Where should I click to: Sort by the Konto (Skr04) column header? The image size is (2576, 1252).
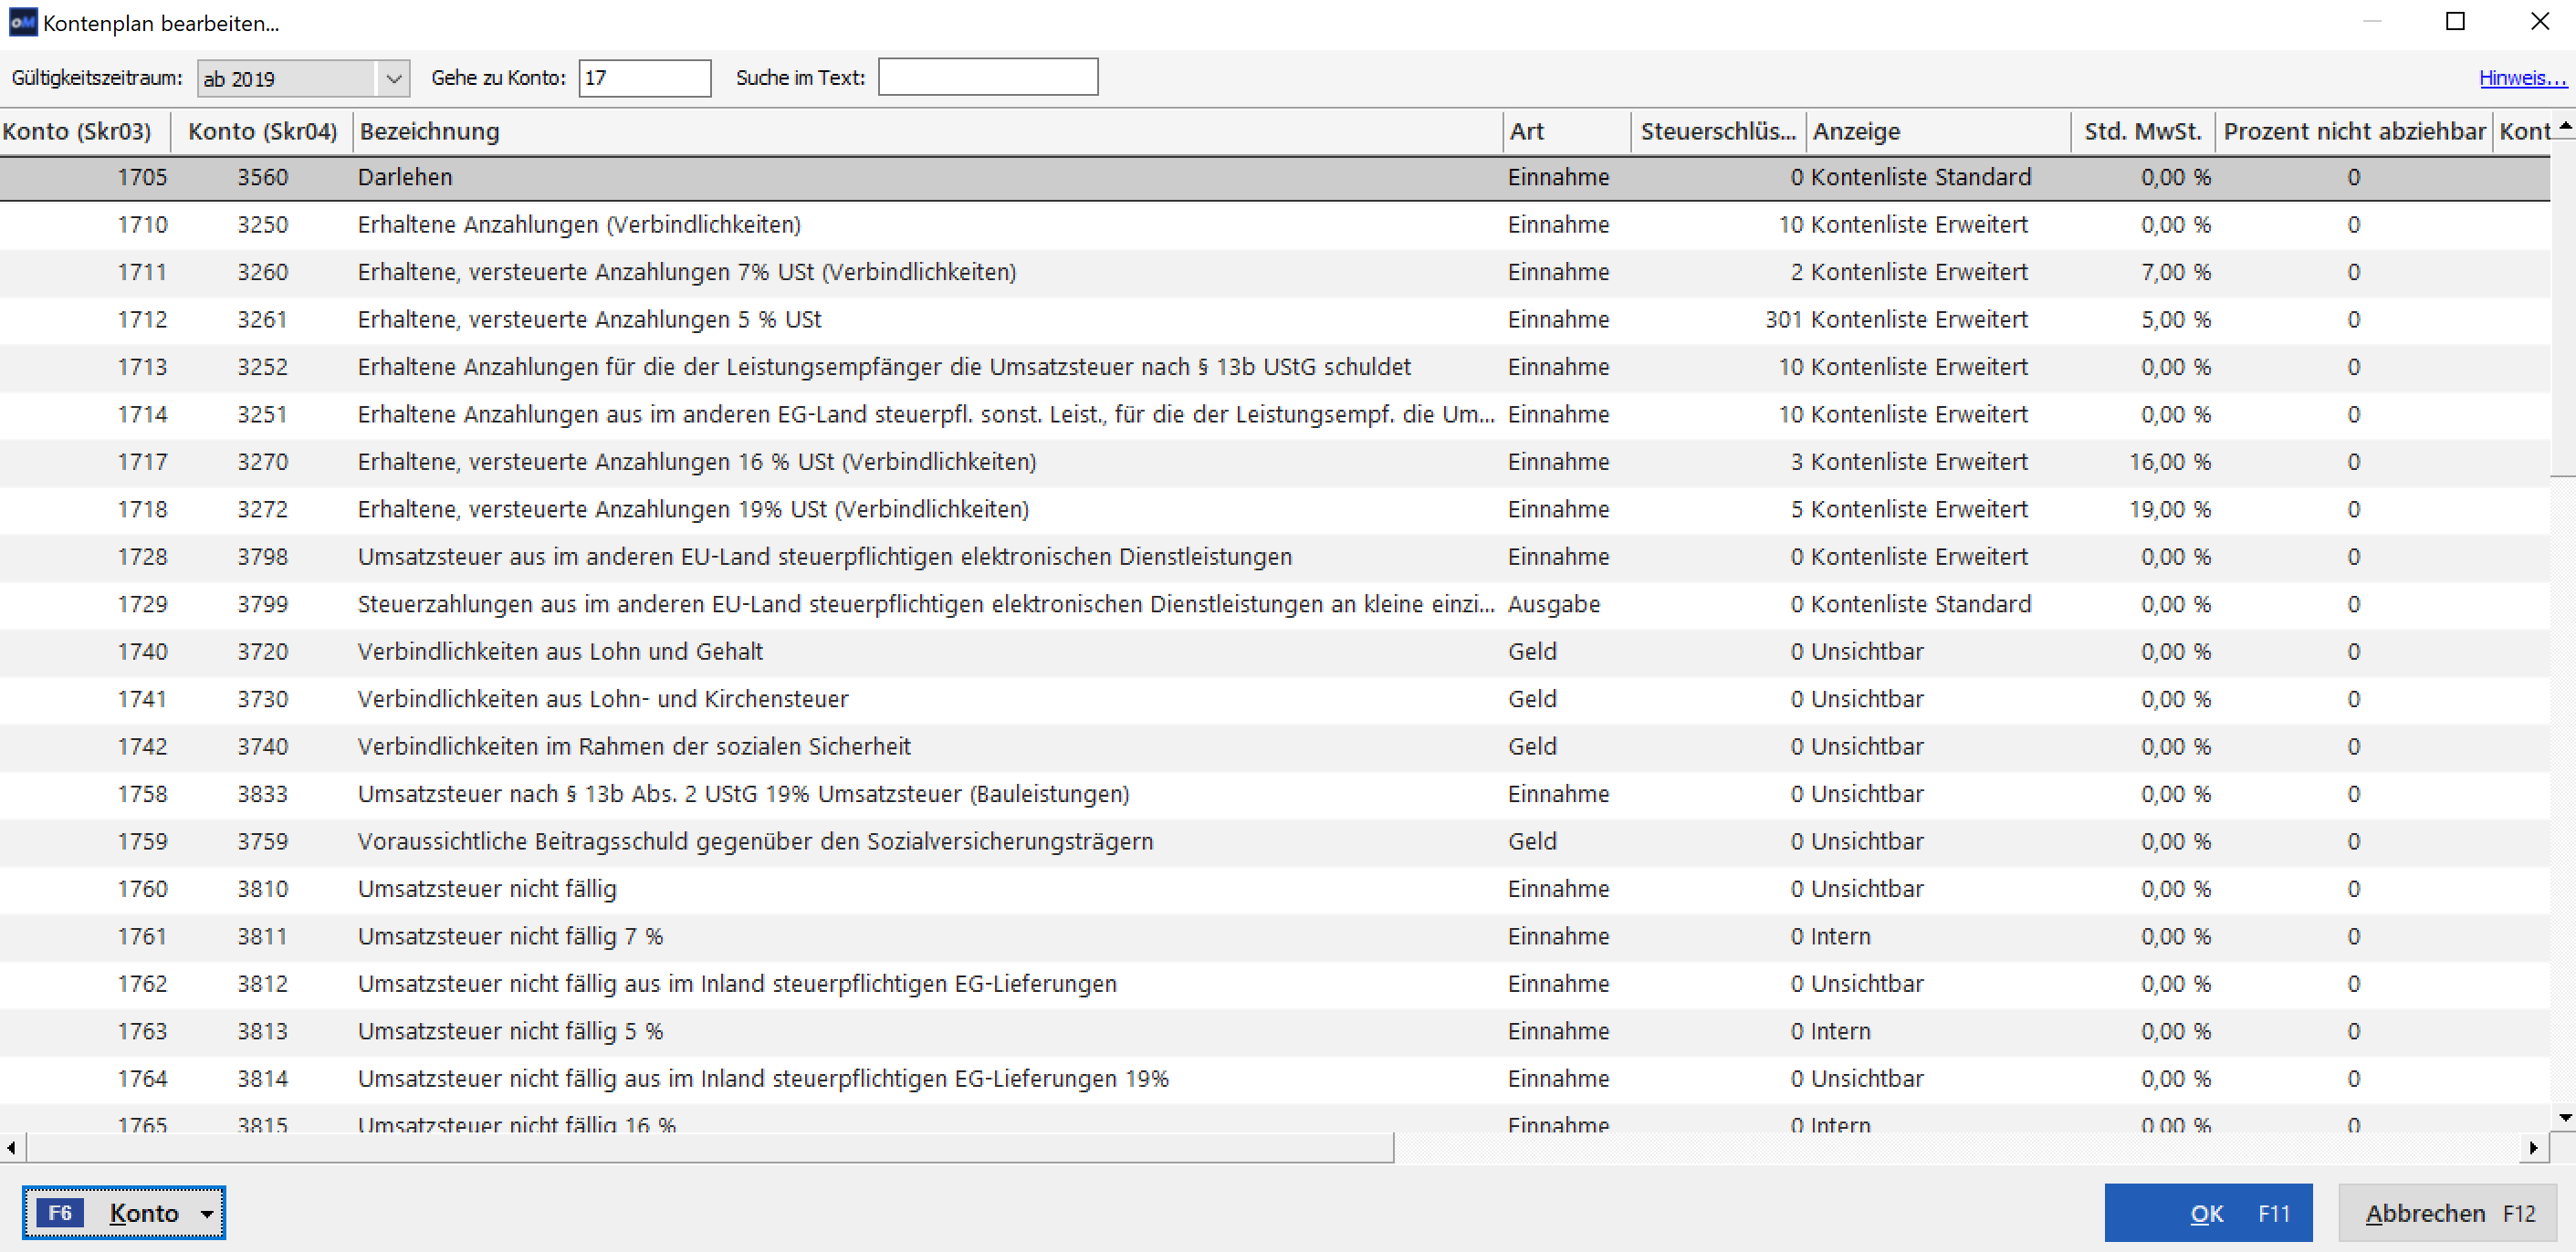(262, 132)
